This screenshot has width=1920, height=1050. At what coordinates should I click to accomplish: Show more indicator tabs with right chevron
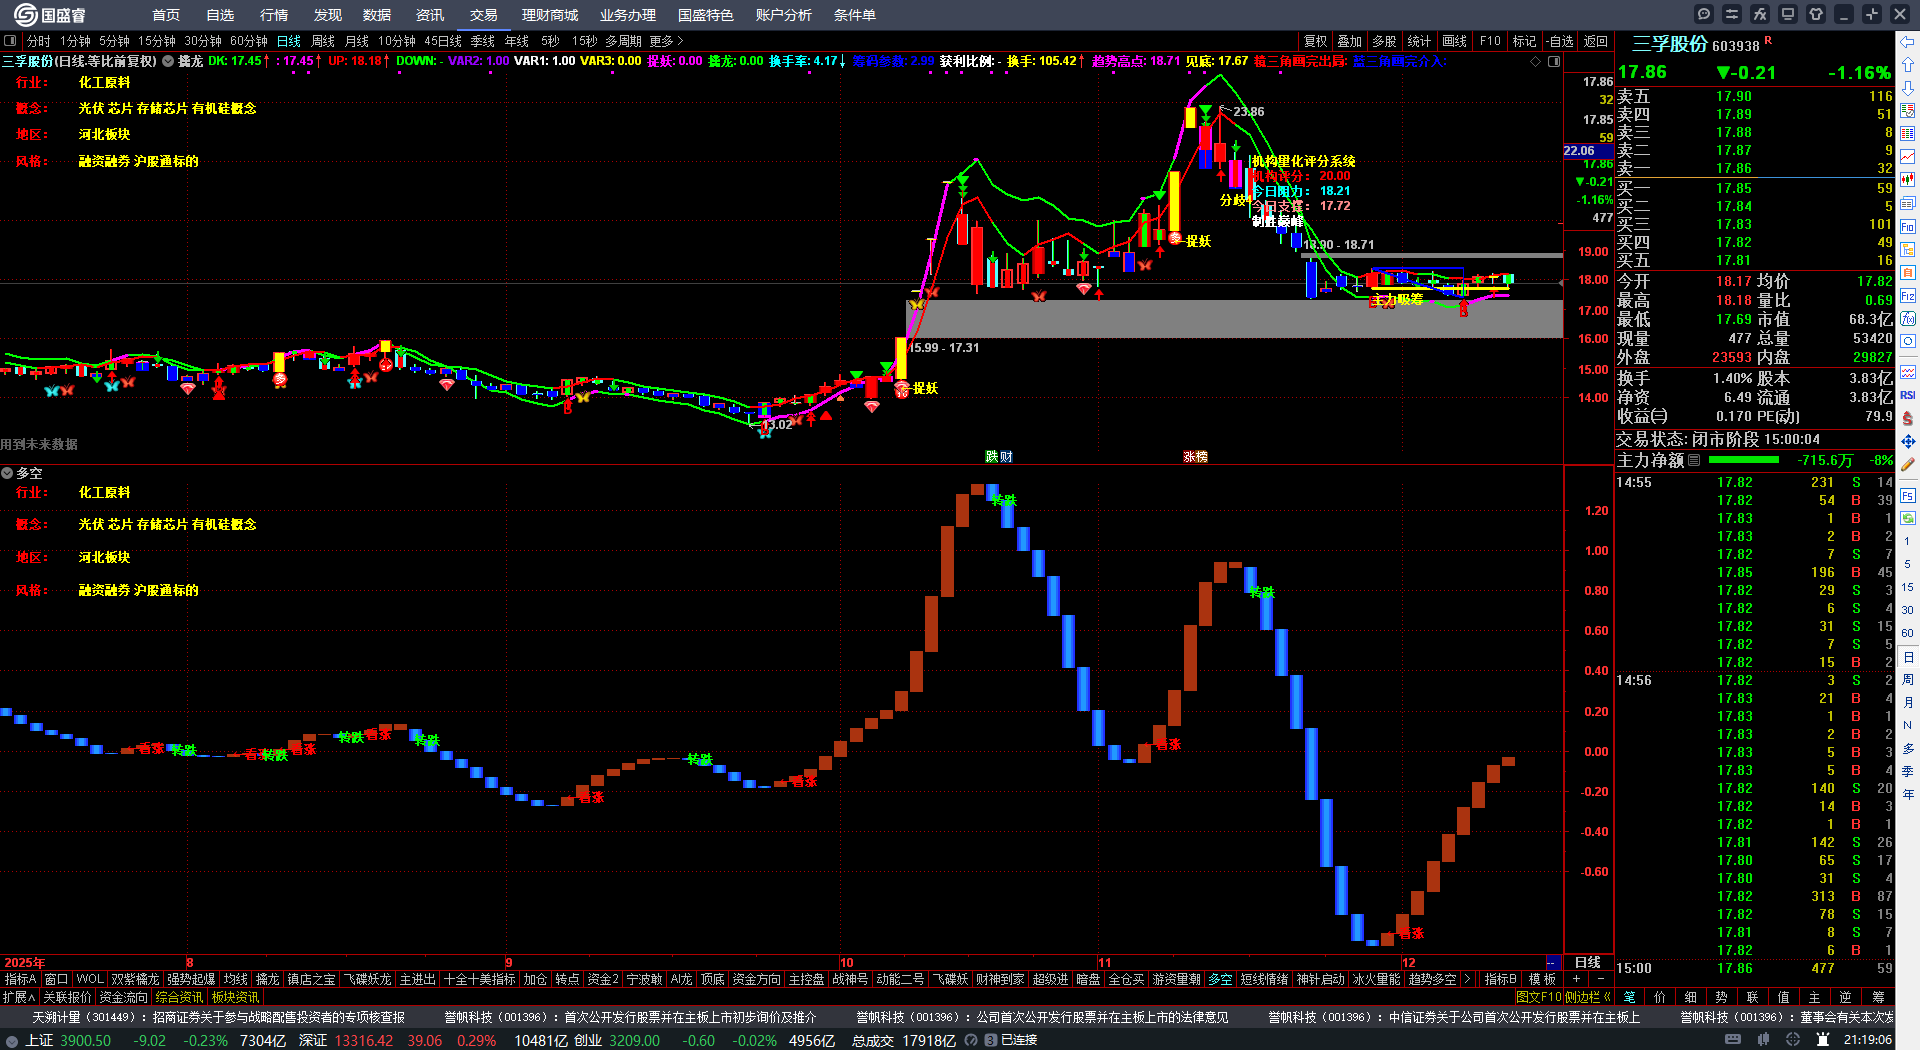(1466, 979)
